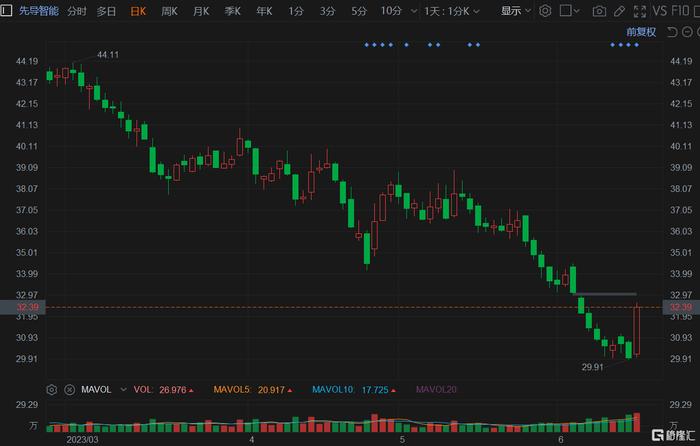
Task: Open MAVOL indicator type dropdown arrow
Action: [123, 390]
